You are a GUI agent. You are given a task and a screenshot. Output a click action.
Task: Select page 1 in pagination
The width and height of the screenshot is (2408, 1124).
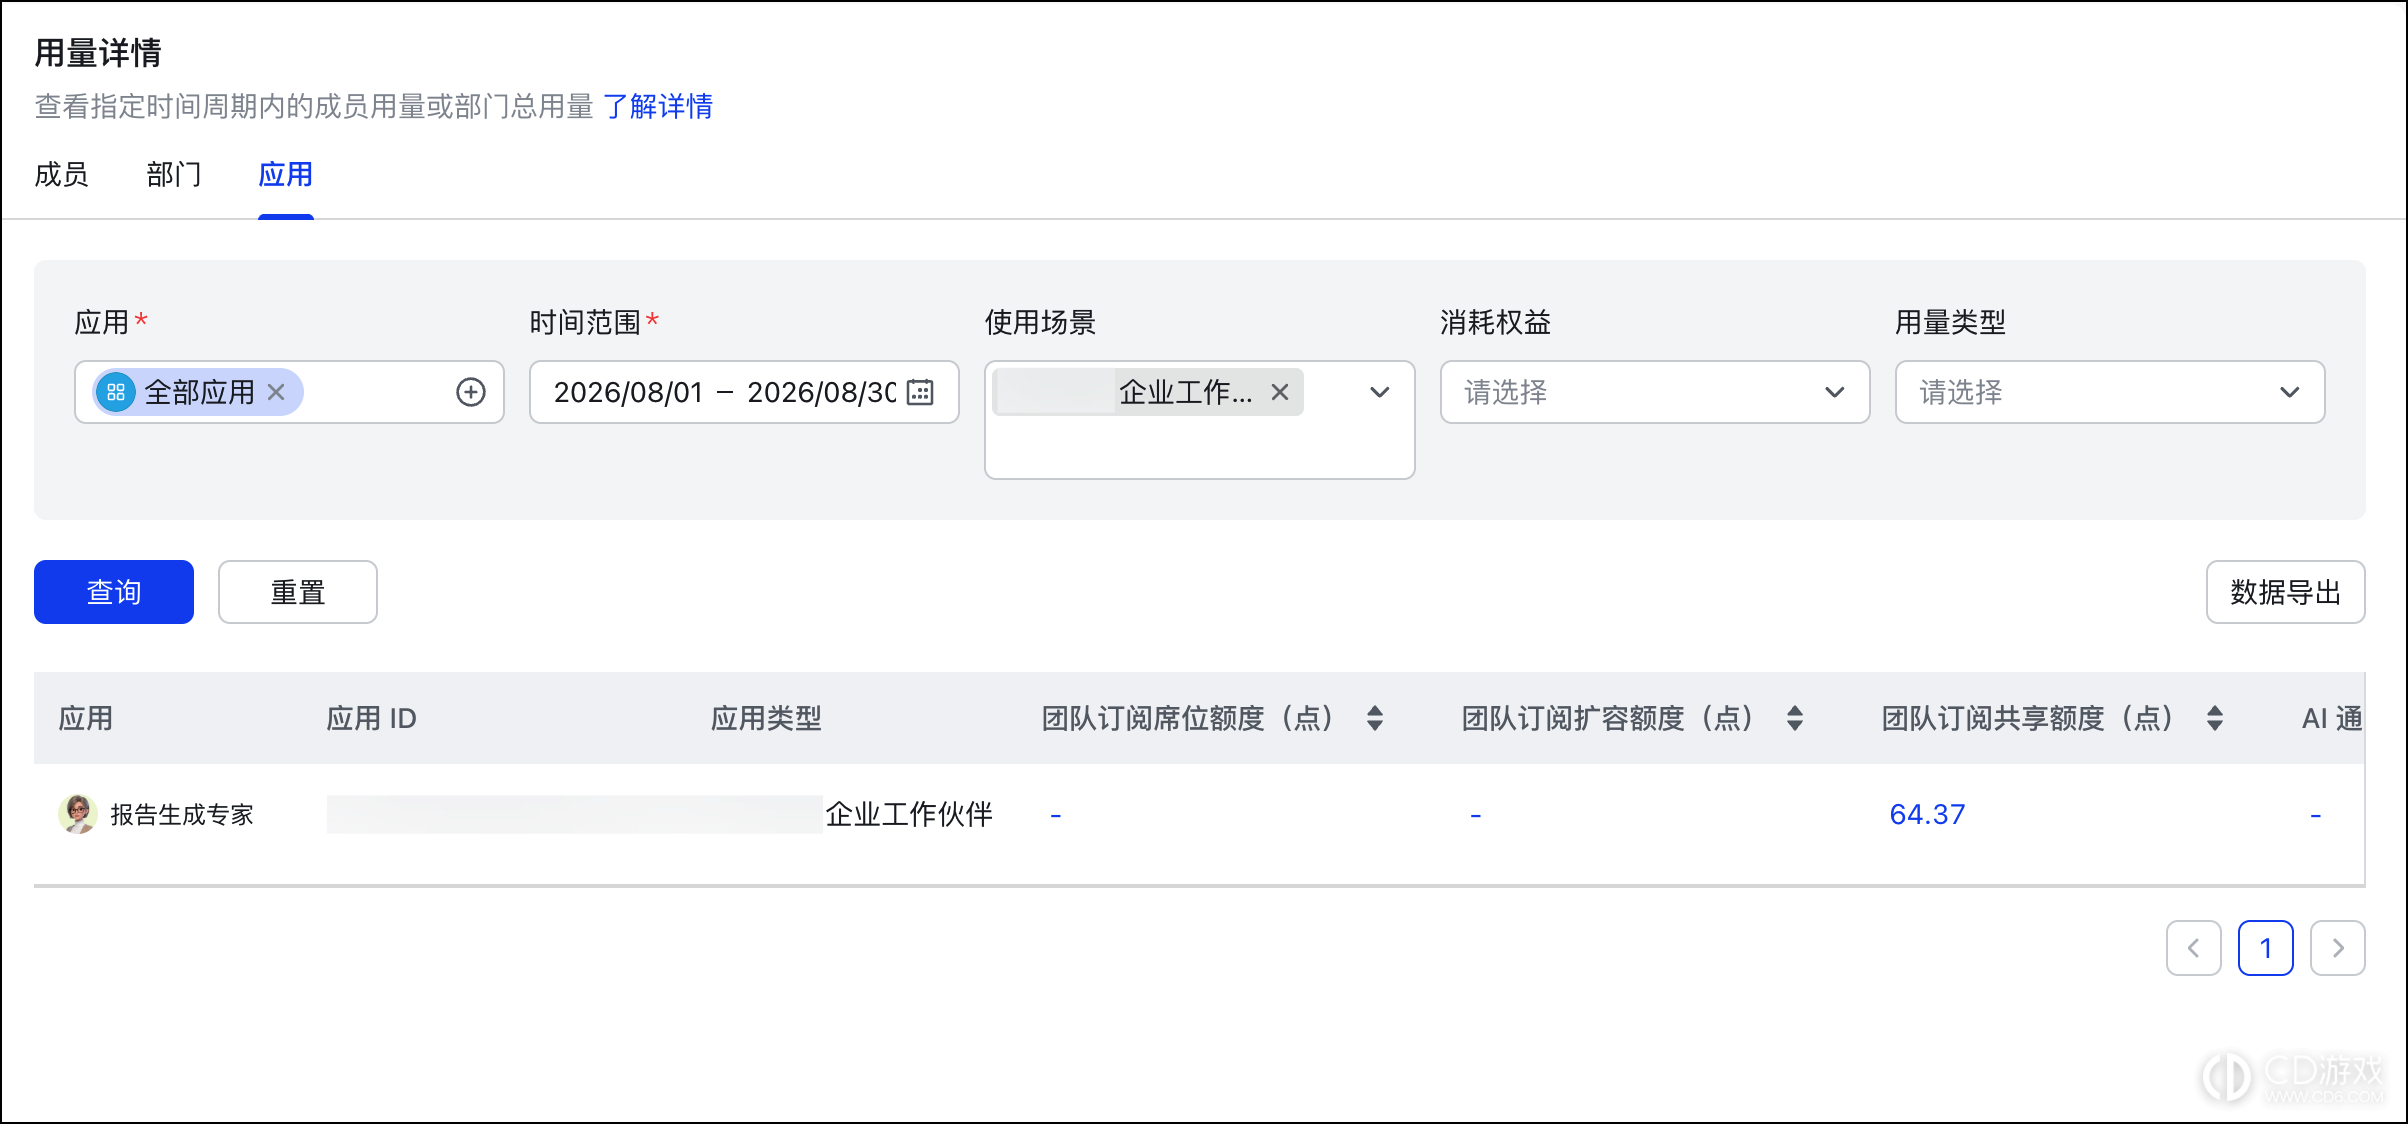(2266, 948)
